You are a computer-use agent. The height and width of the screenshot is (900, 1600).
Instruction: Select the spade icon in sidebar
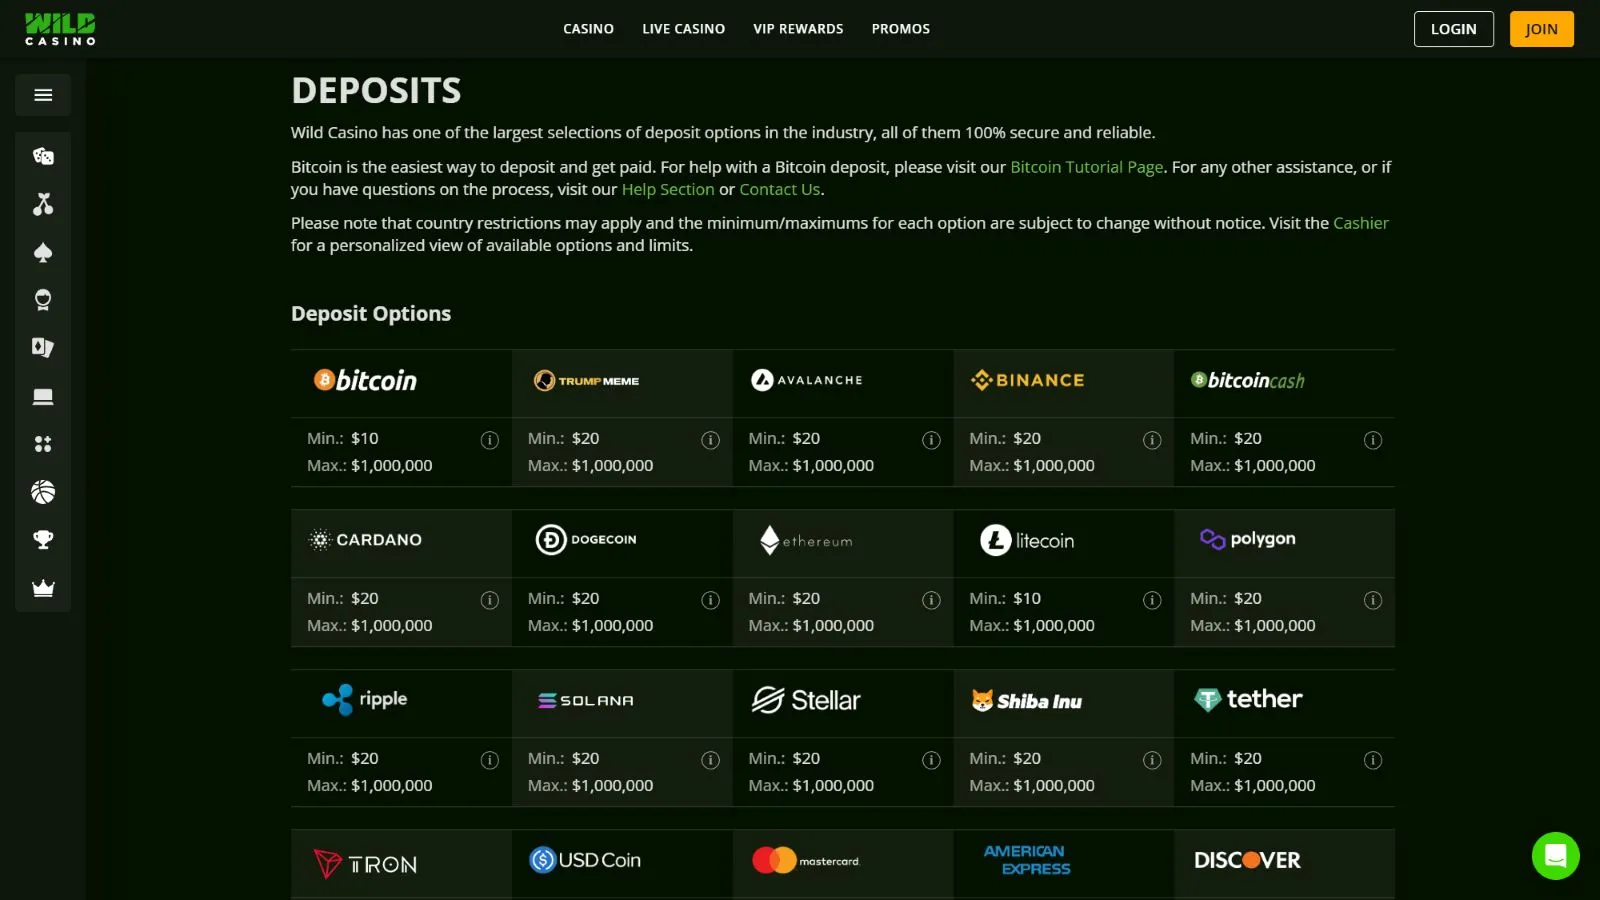43,252
